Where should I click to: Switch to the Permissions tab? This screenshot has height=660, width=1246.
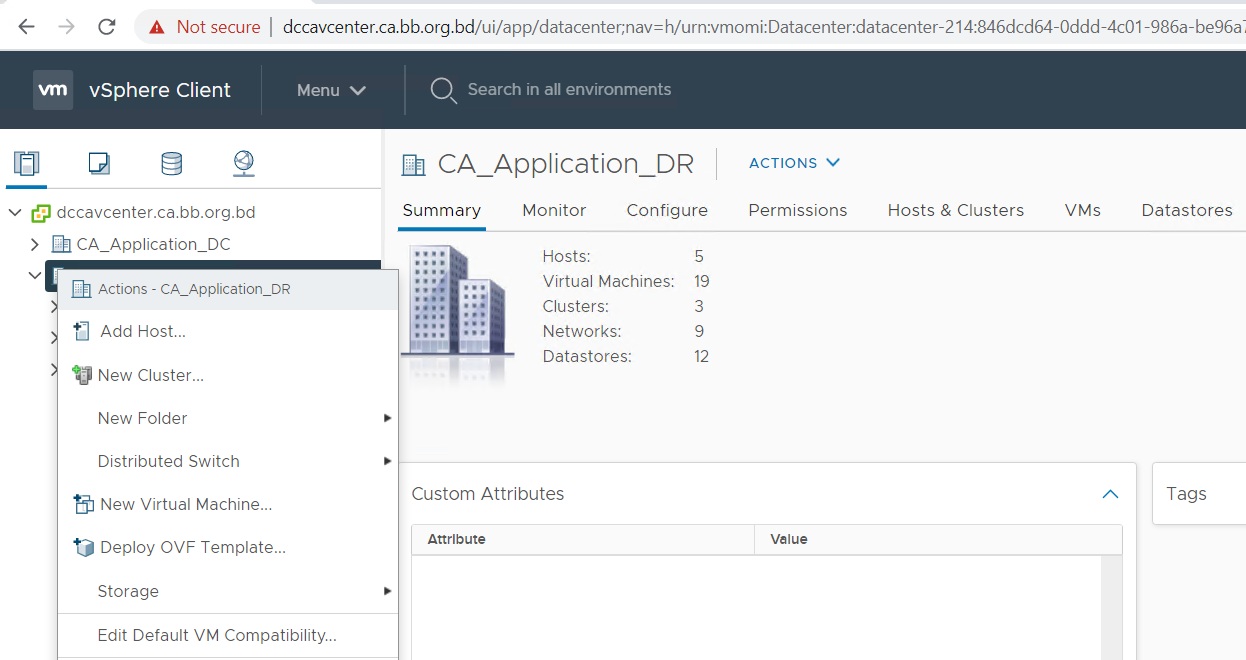[x=798, y=210]
